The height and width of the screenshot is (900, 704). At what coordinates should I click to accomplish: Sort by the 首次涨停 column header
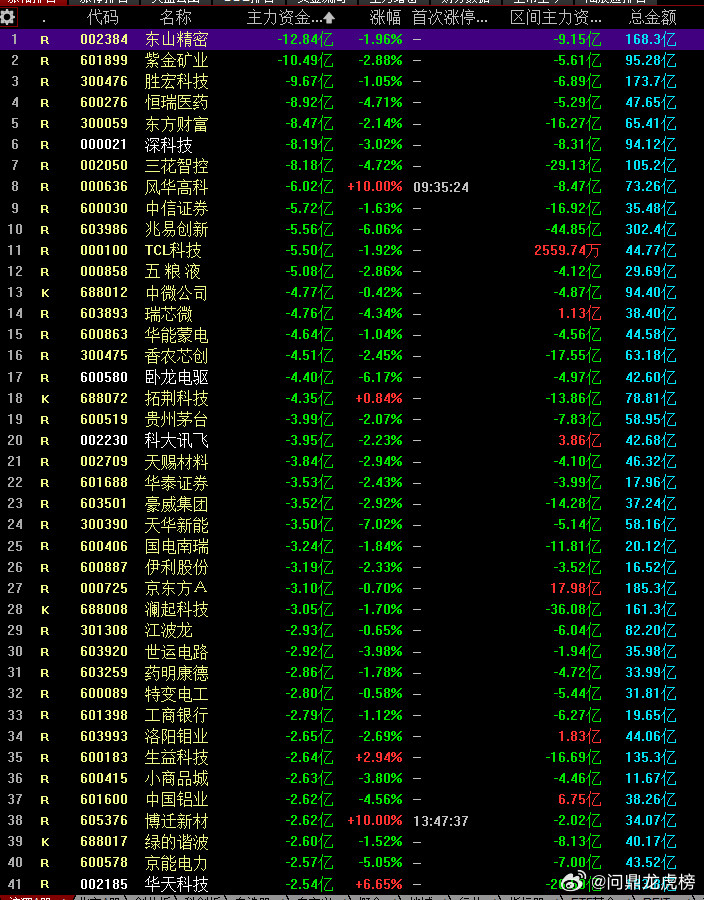(x=450, y=18)
